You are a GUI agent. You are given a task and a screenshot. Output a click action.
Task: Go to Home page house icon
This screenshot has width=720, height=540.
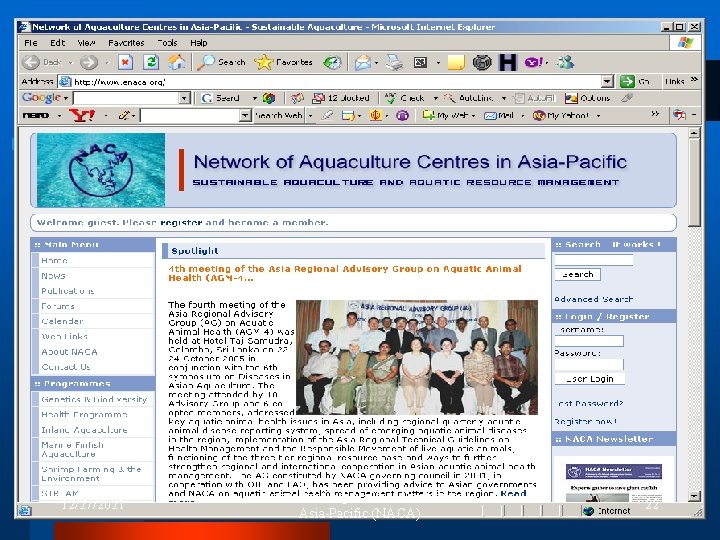[176, 62]
